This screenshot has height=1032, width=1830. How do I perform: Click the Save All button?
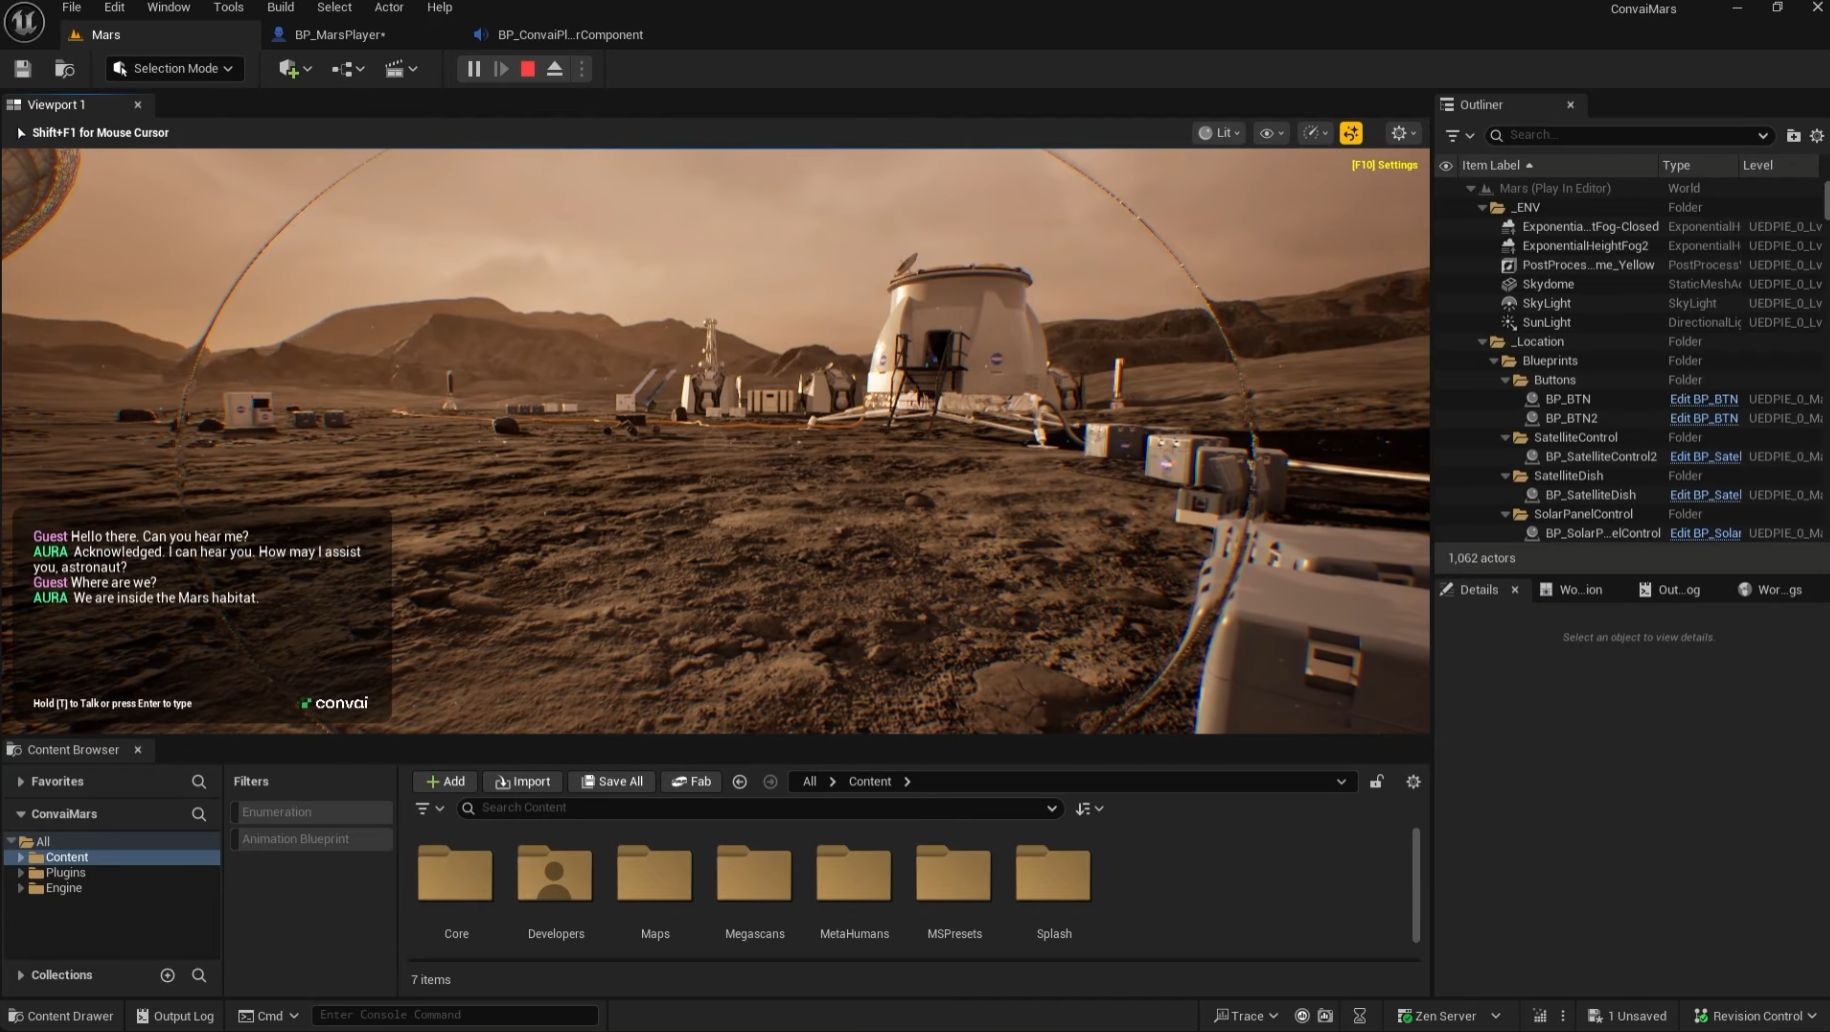point(612,782)
